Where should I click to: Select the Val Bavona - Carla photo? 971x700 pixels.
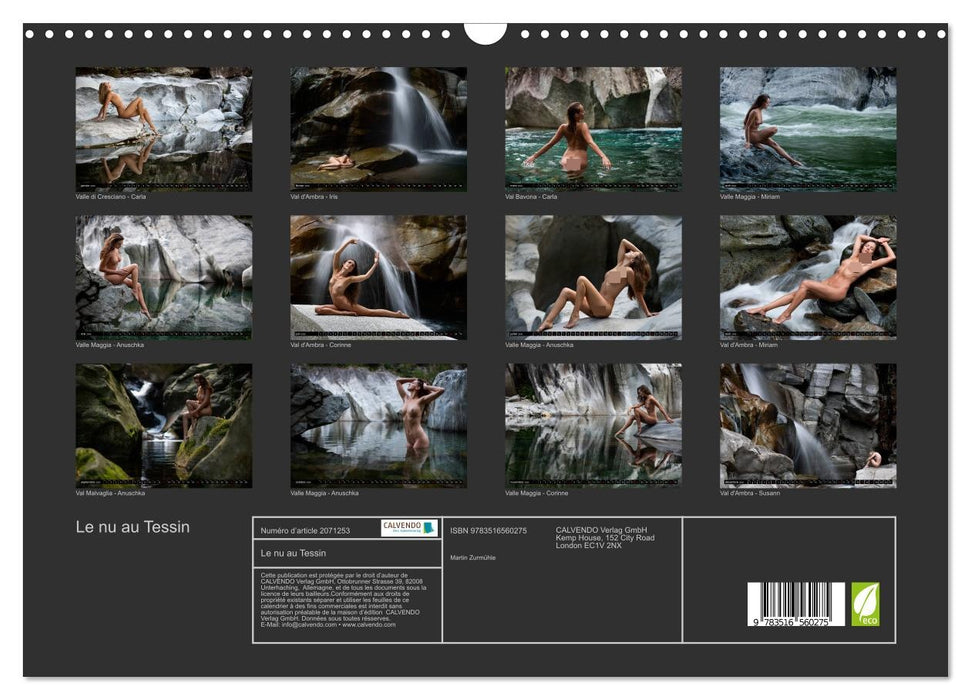[x=593, y=129]
